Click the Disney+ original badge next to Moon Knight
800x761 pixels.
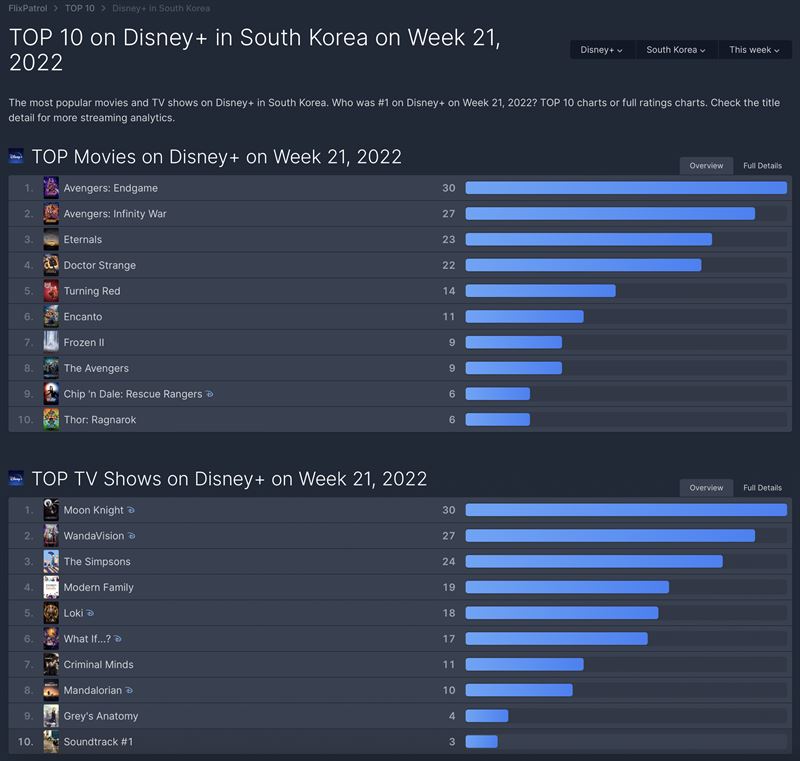pos(131,510)
